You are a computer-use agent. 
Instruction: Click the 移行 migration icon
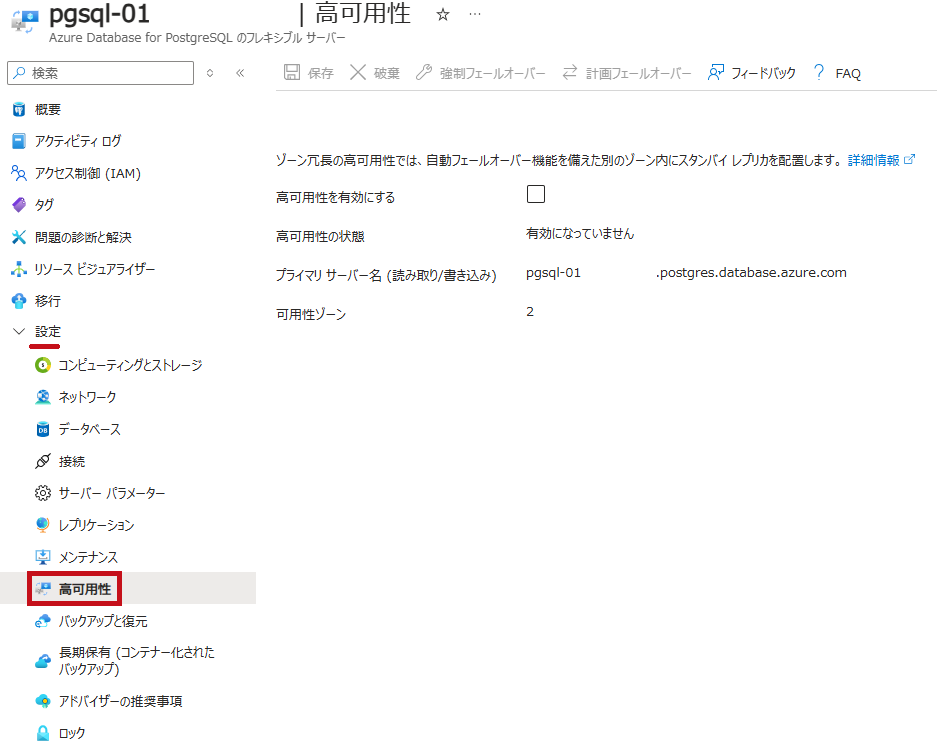click(19, 301)
